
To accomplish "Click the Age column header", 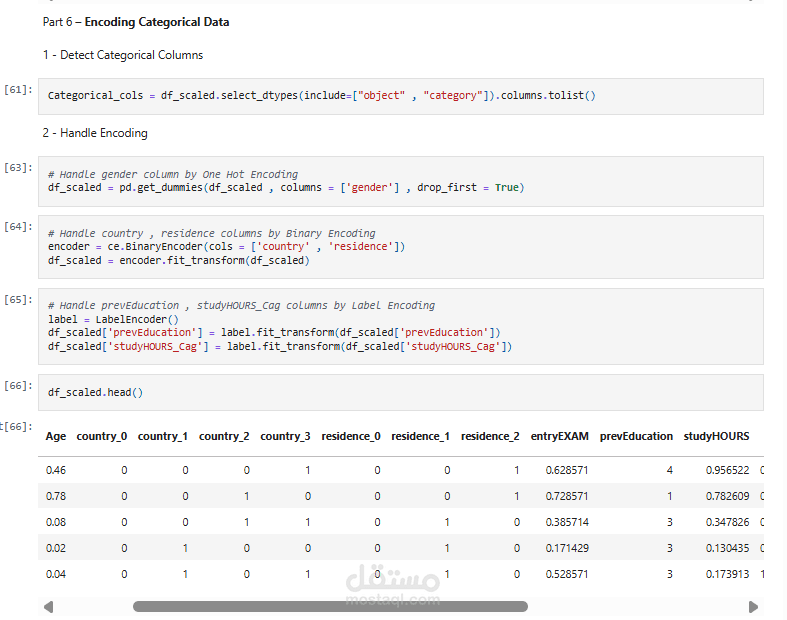I will click(56, 436).
